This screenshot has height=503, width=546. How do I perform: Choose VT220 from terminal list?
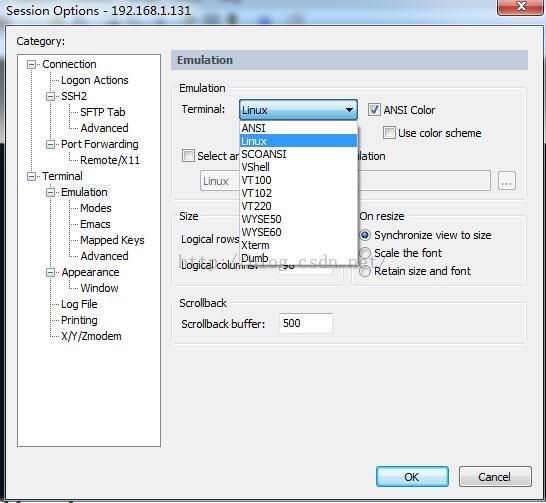298,206
